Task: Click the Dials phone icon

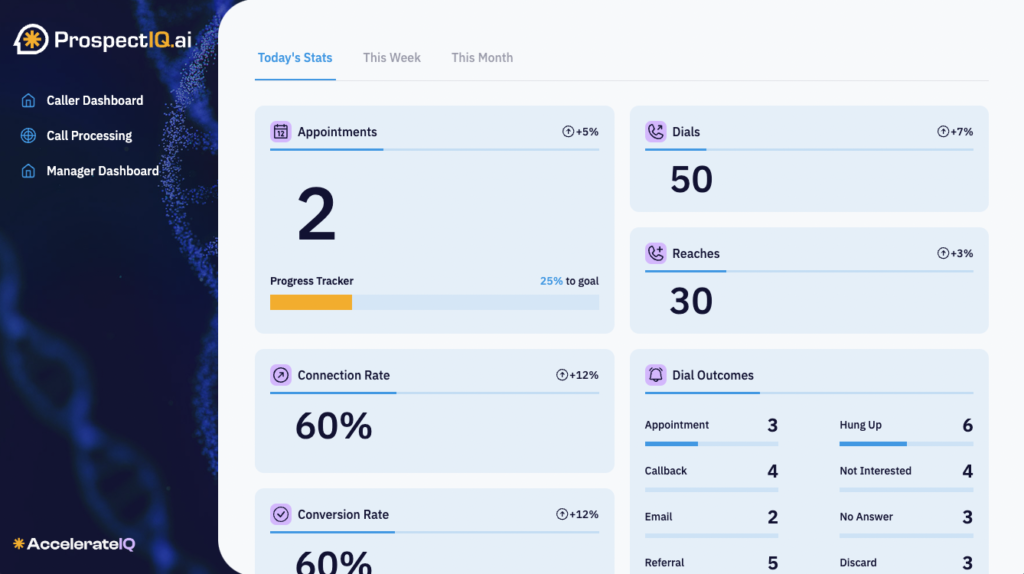Action: pyautogui.click(x=656, y=132)
